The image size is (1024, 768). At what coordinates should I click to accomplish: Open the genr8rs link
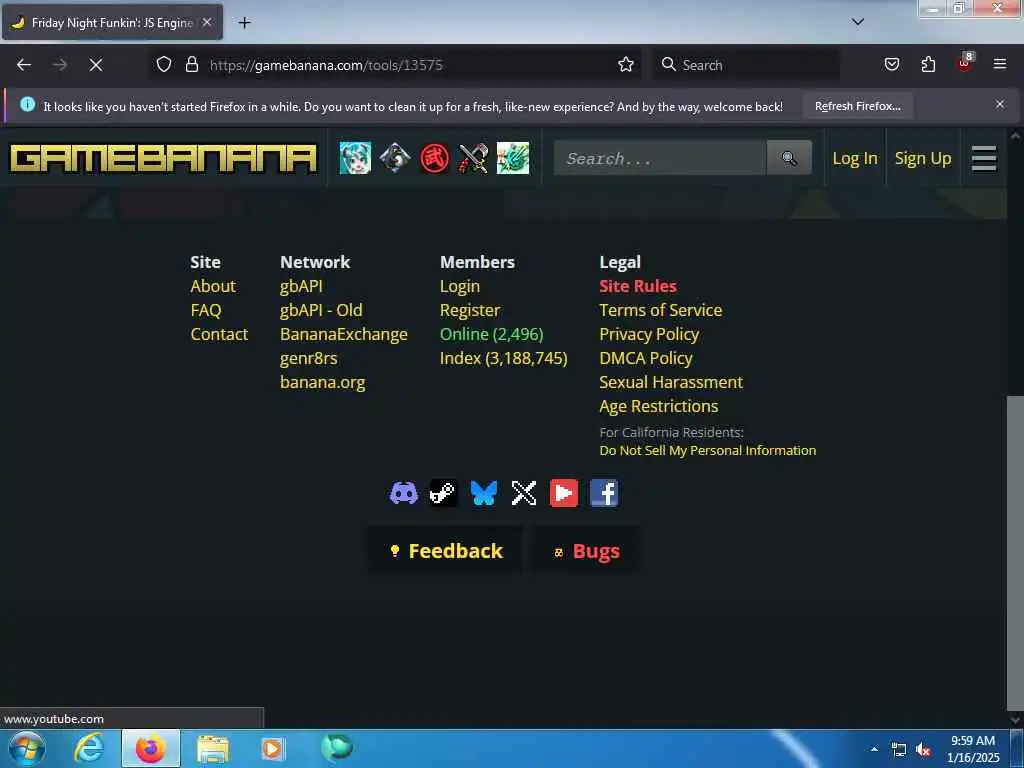[308, 359]
